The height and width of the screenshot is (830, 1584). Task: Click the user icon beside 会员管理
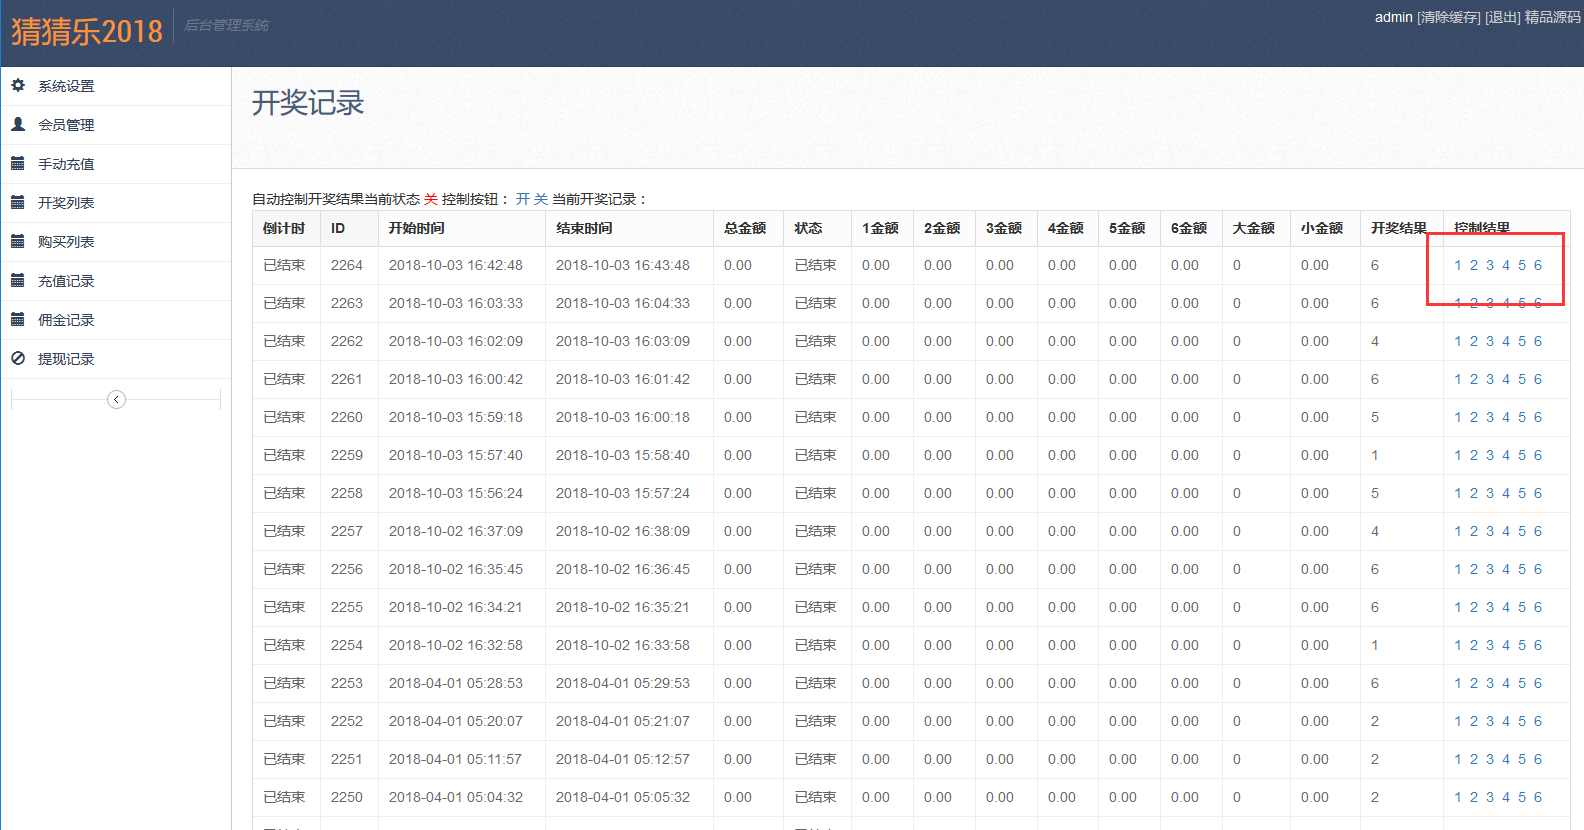(18, 125)
